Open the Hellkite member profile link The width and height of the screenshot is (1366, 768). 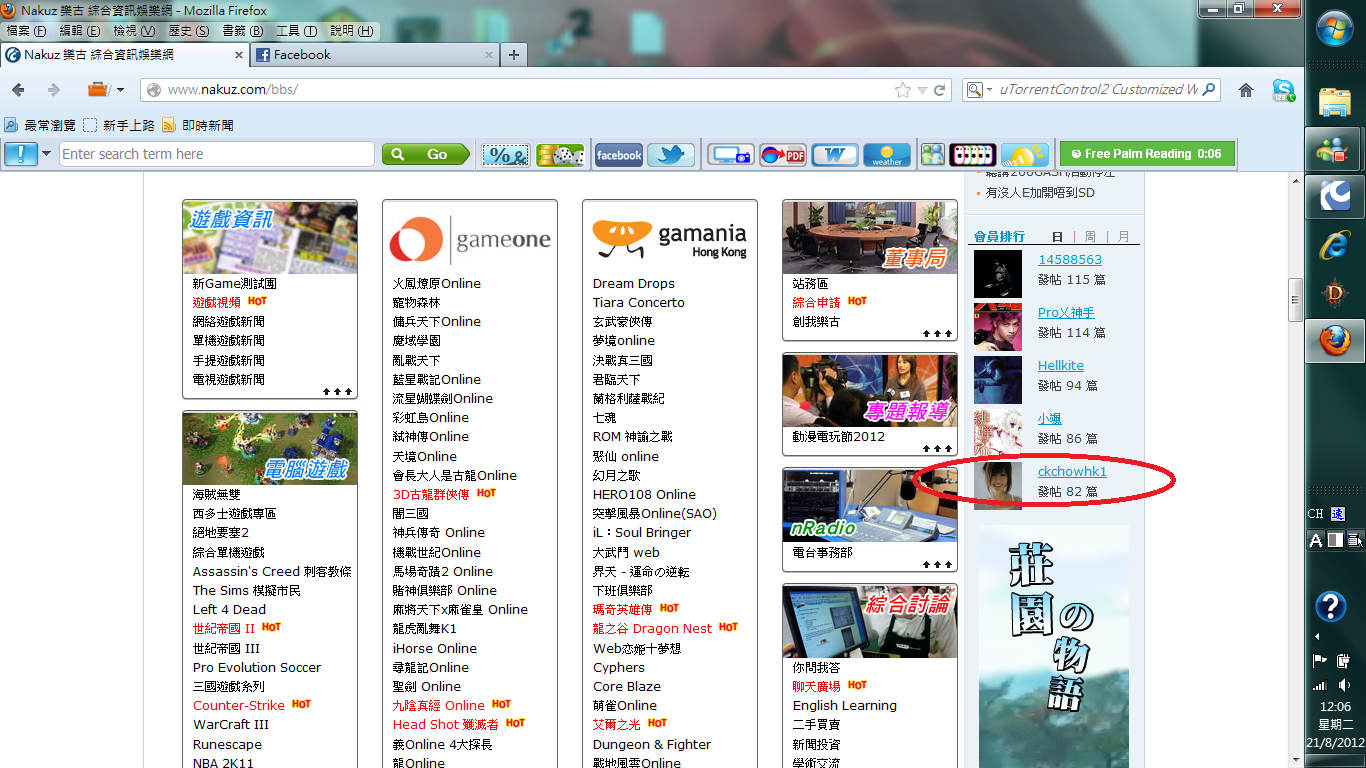[x=1061, y=366]
